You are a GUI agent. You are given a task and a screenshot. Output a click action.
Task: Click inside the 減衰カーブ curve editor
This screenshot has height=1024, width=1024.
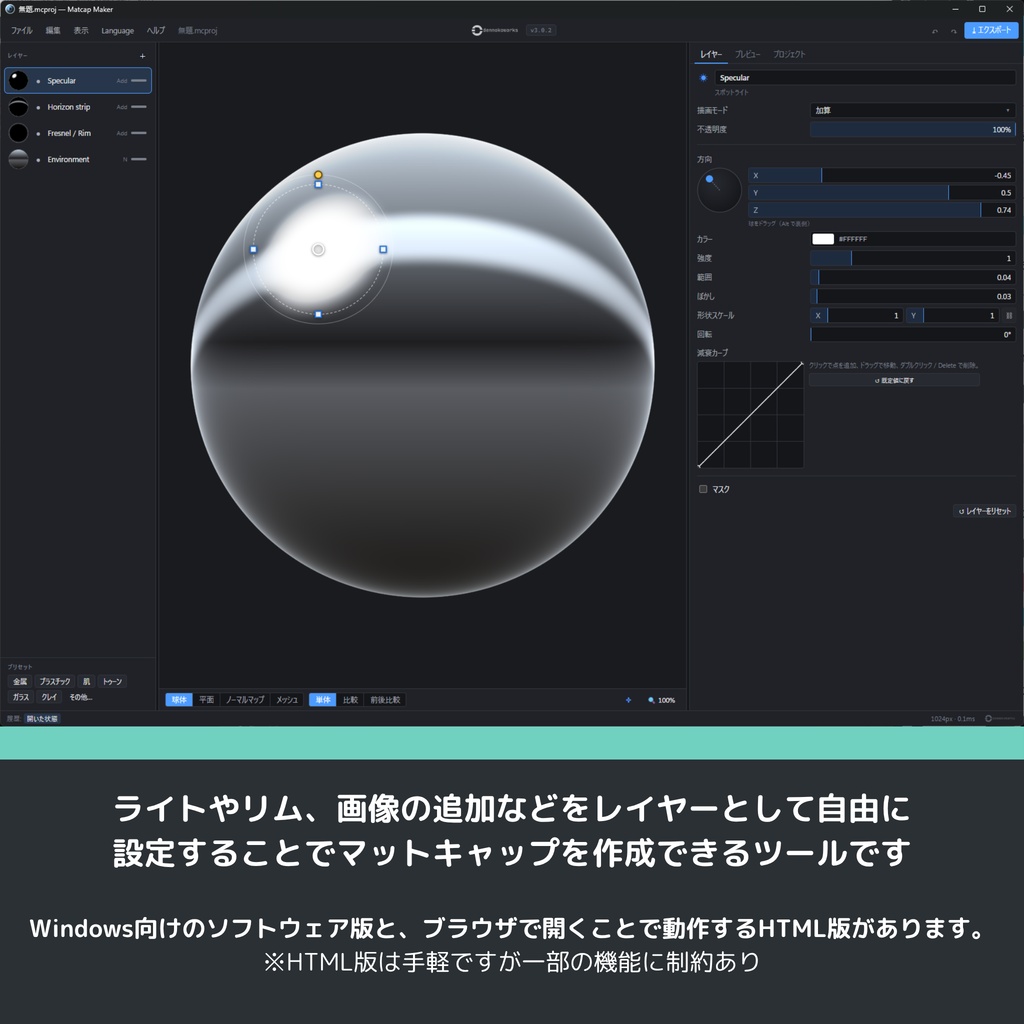(x=750, y=415)
